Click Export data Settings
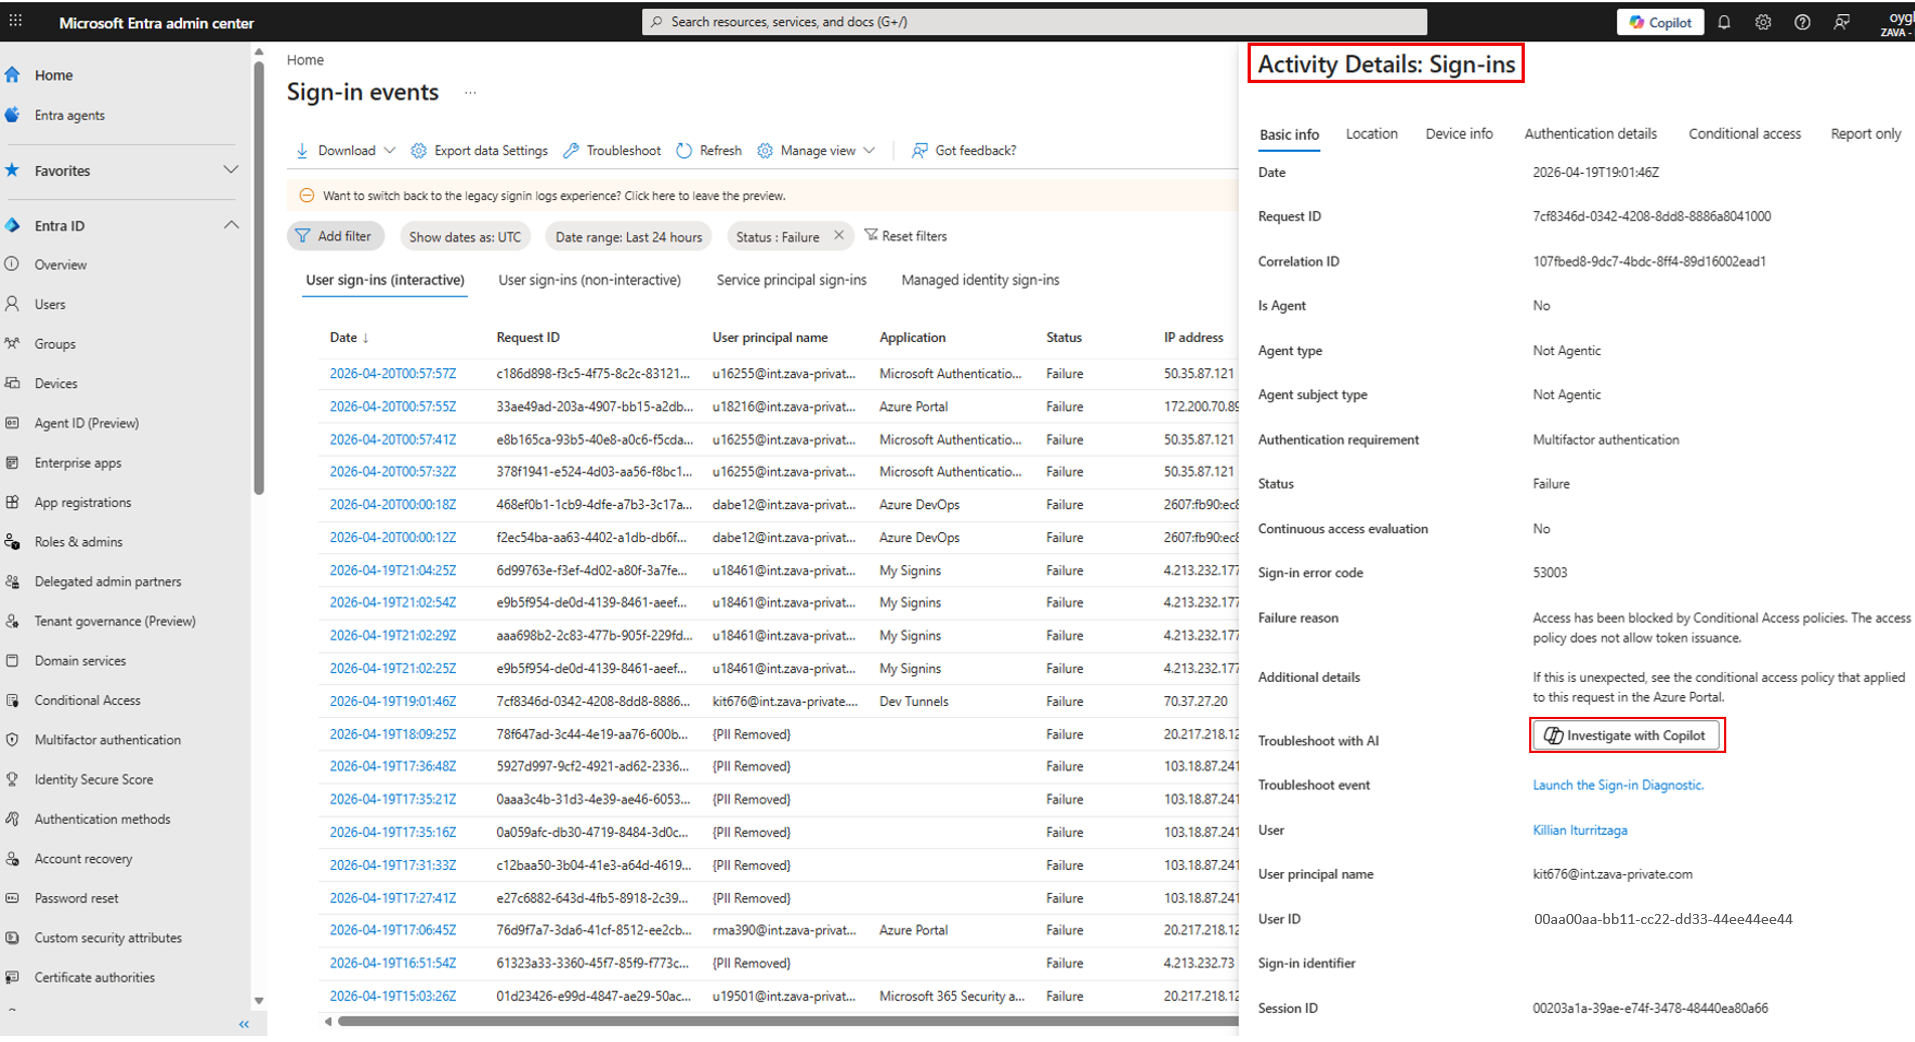1915x1042 pixels. [x=479, y=151]
